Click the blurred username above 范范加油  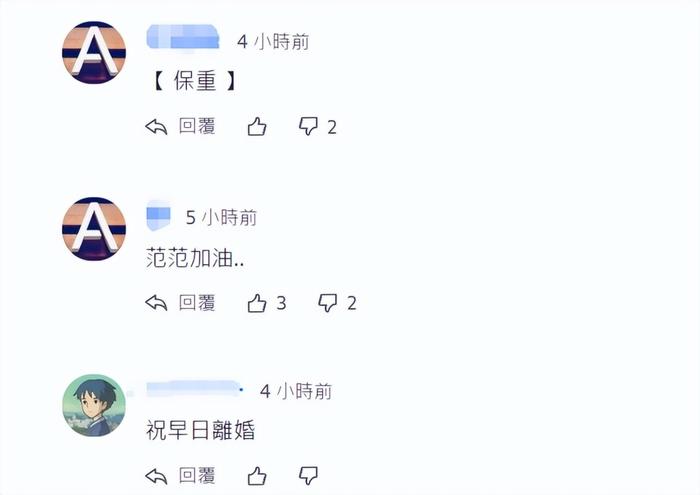(x=158, y=216)
